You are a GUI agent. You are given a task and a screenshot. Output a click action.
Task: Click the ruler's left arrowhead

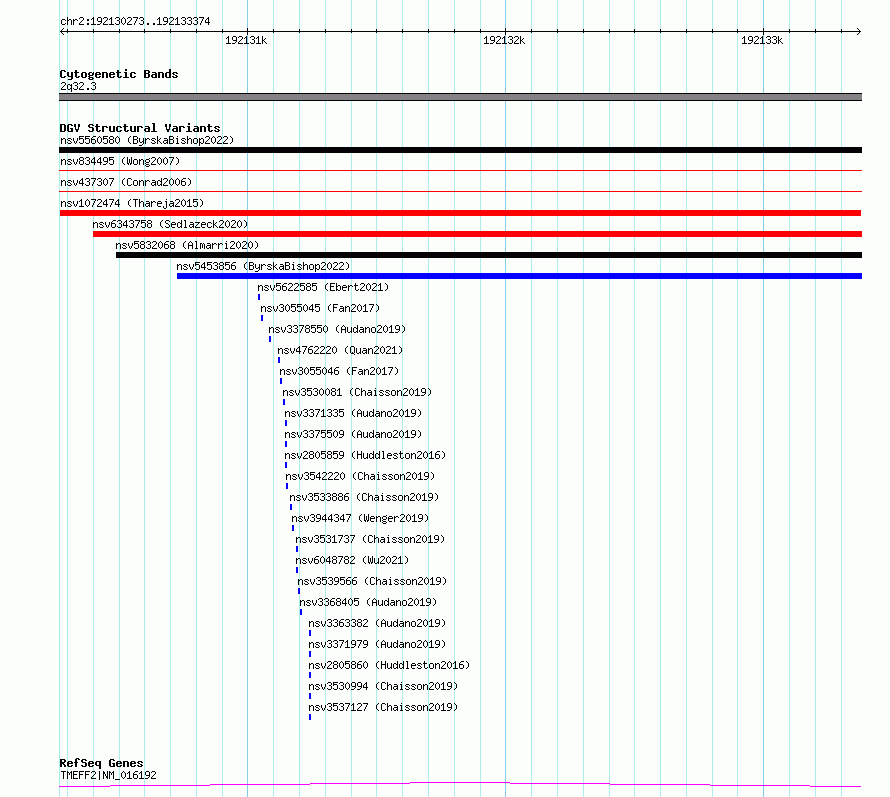[63, 32]
